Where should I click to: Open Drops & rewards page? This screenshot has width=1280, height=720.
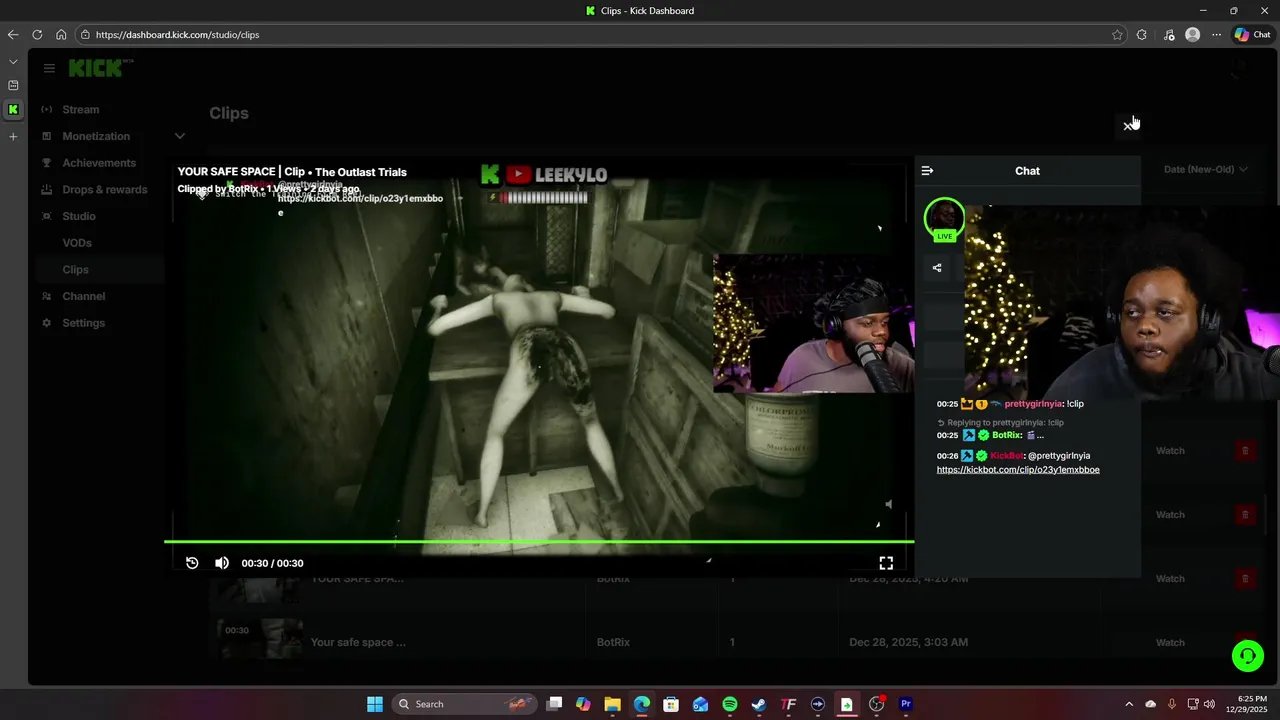(104, 190)
